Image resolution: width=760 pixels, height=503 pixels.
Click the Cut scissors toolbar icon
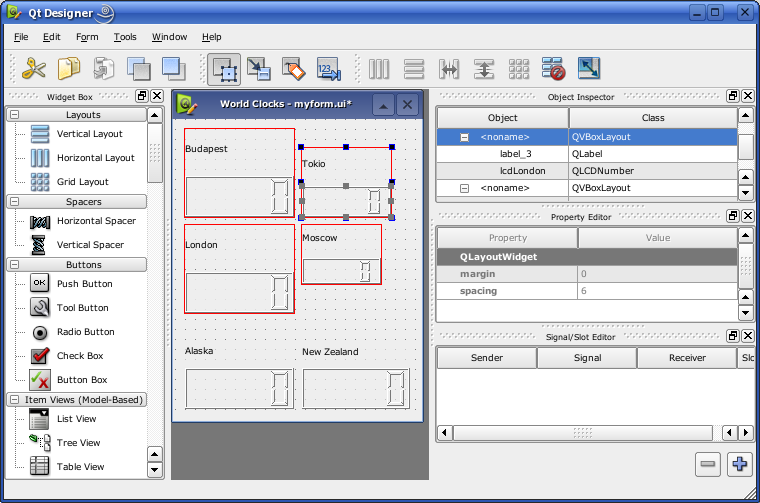pyautogui.click(x=33, y=68)
